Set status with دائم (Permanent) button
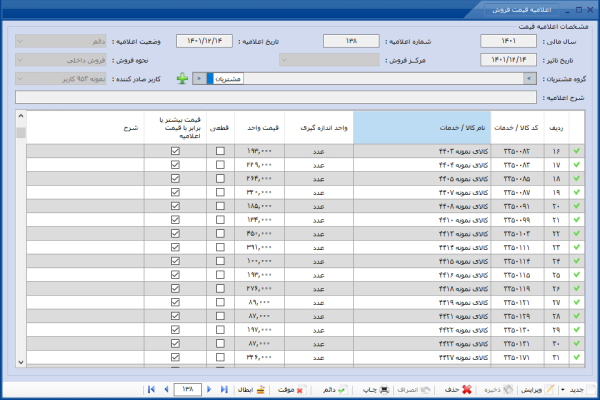The height and width of the screenshot is (400, 600). (334, 390)
